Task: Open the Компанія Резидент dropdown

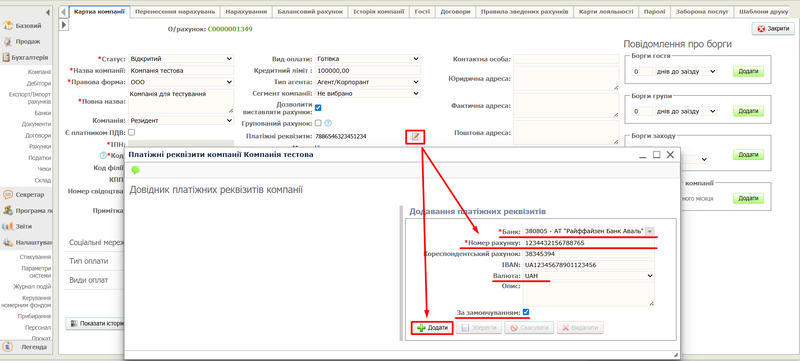Action: point(181,120)
